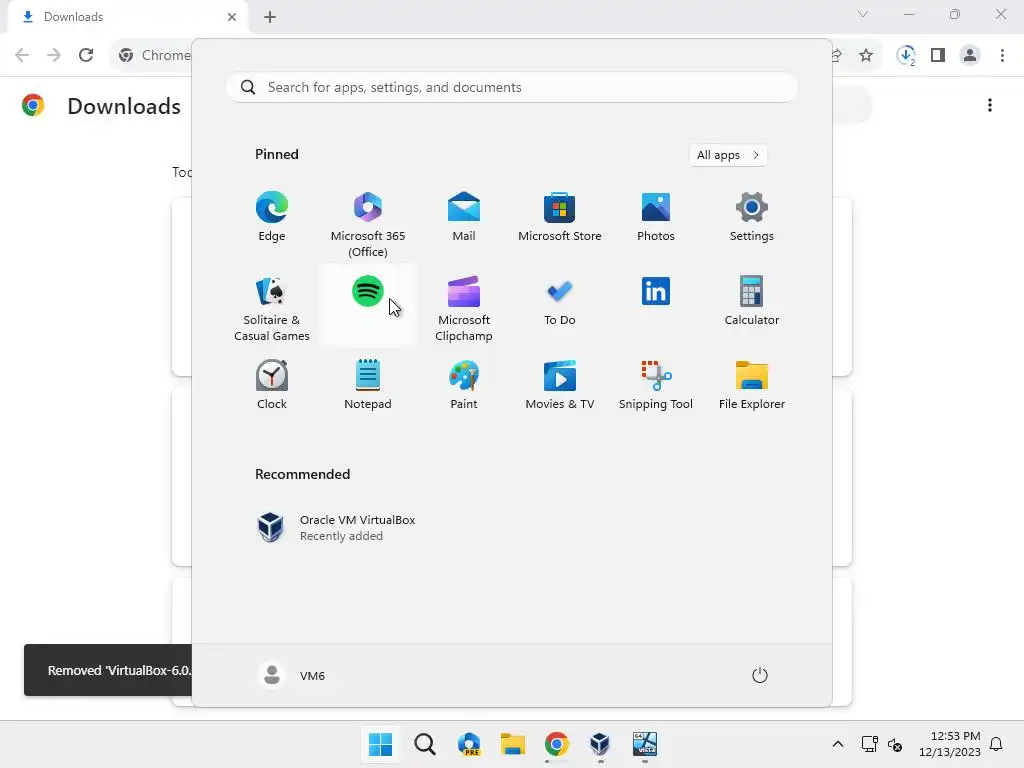Click the power button in Start menu
Screen dimensions: 1024x768
[x=760, y=675]
